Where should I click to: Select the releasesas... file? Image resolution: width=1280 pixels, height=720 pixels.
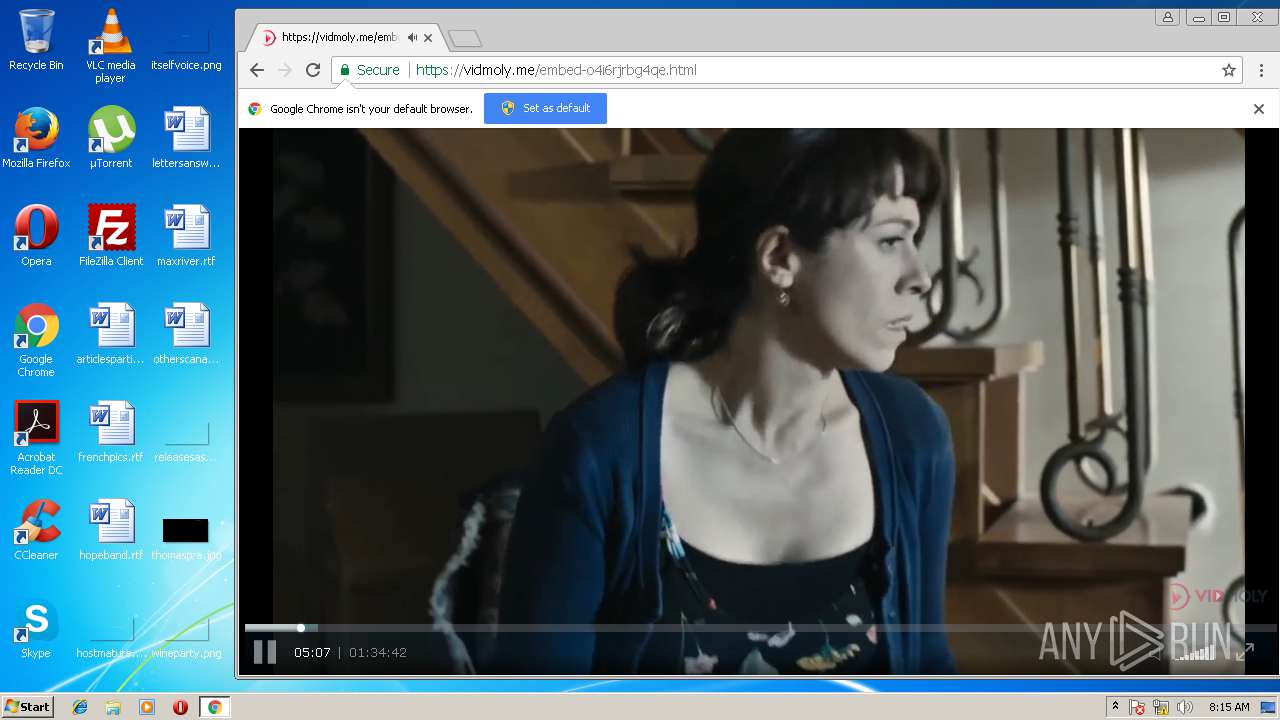186,440
